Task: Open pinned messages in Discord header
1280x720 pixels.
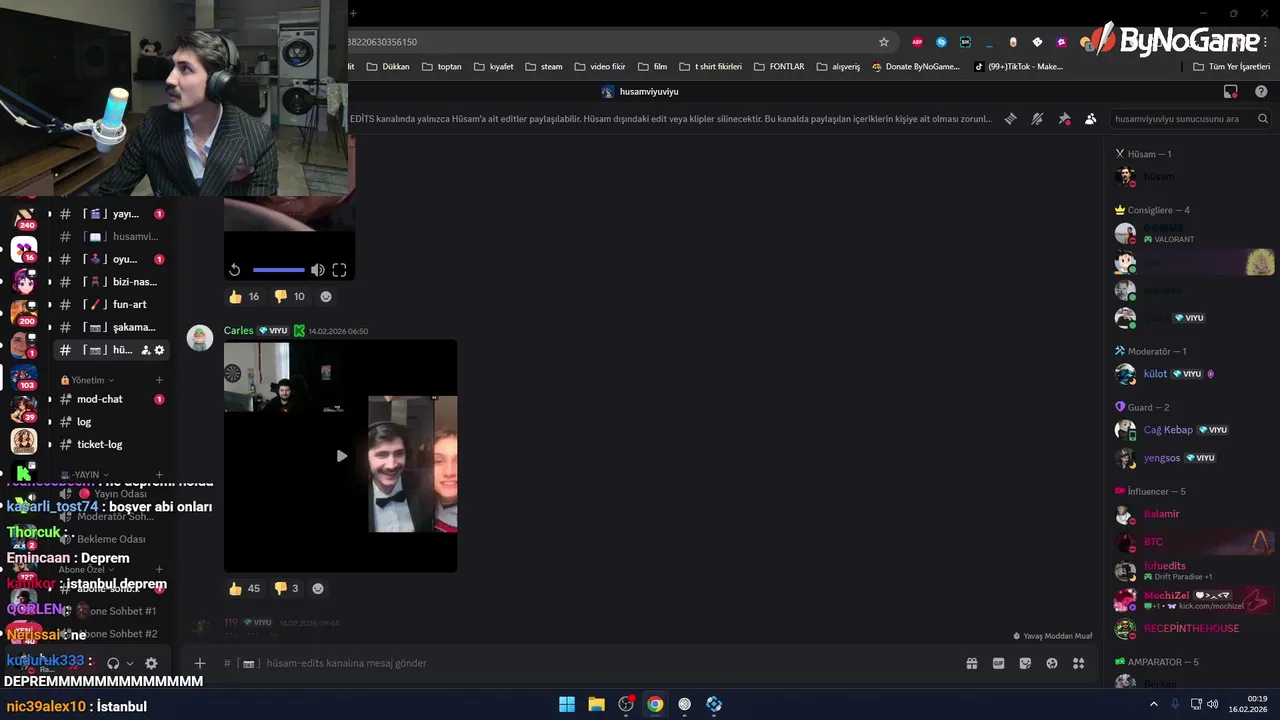Action: tap(1064, 118)
